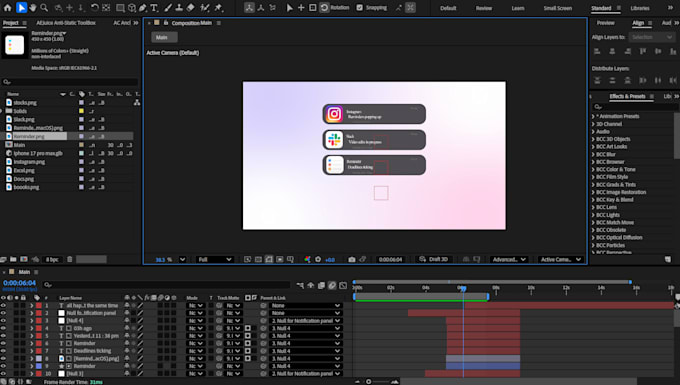Take a snapshot with camera icon

352,259
